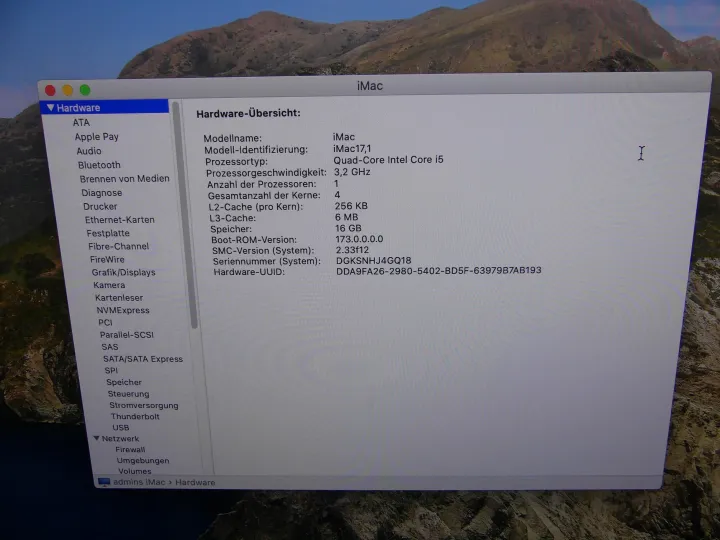
Task: Click 'Quad-Core Intel Core i5' value
Action: 388,160
